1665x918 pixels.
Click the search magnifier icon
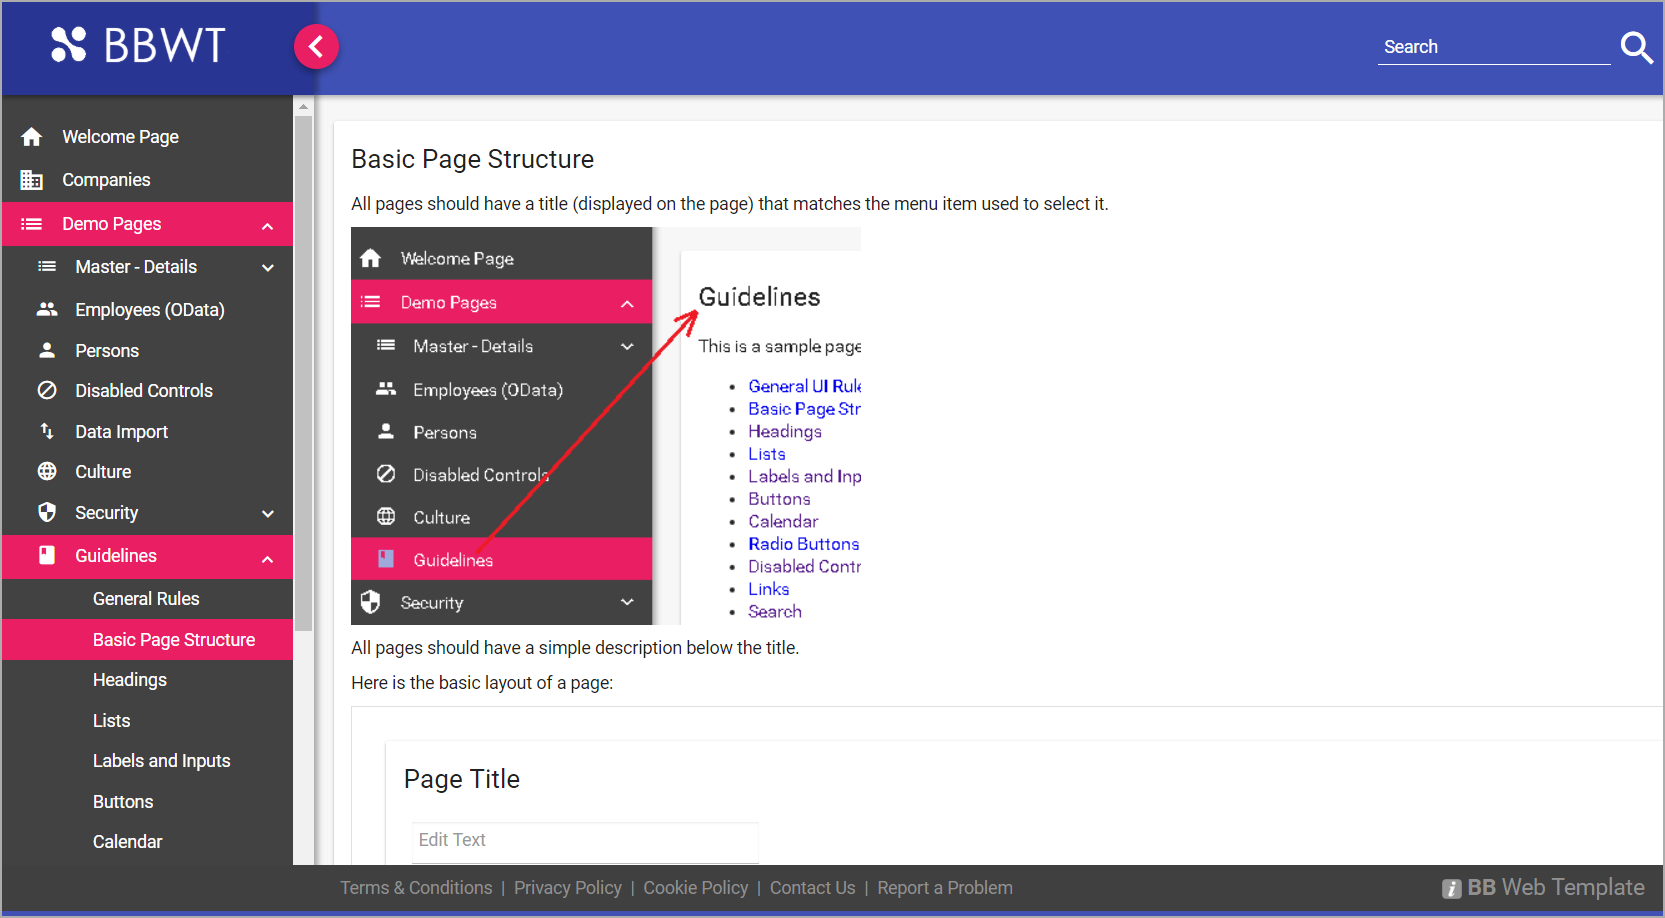tap(1637, 47)
